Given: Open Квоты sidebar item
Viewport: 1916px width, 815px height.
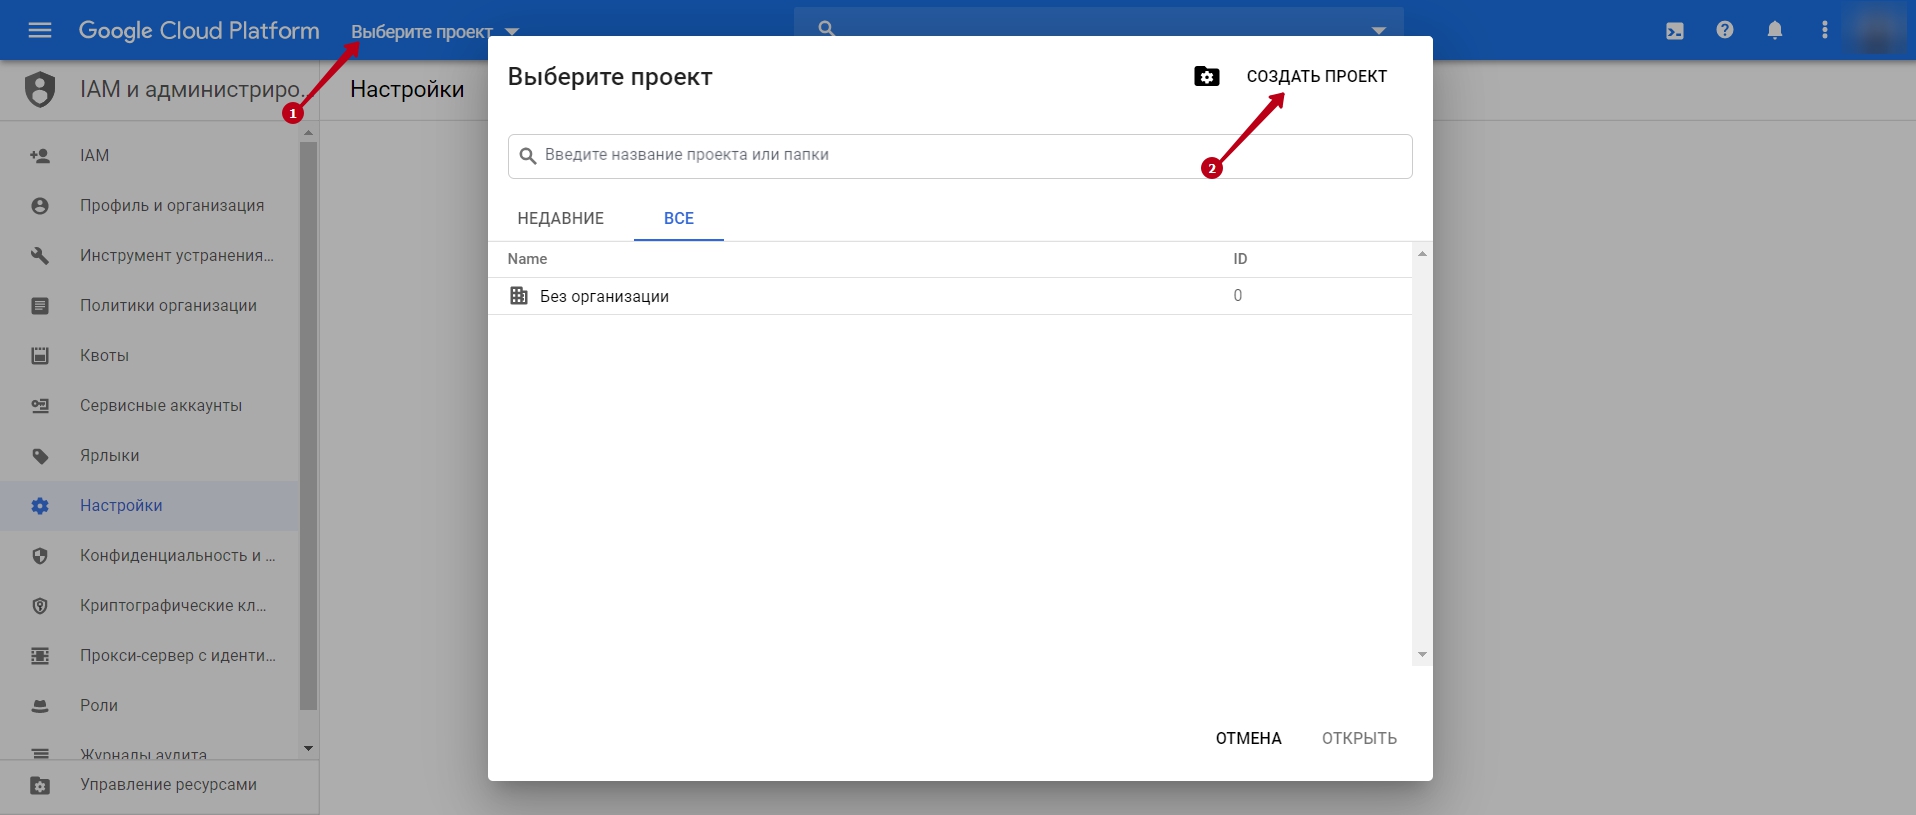Looking at the screenshot, I should pyautogui.click(x=150, y=356).
